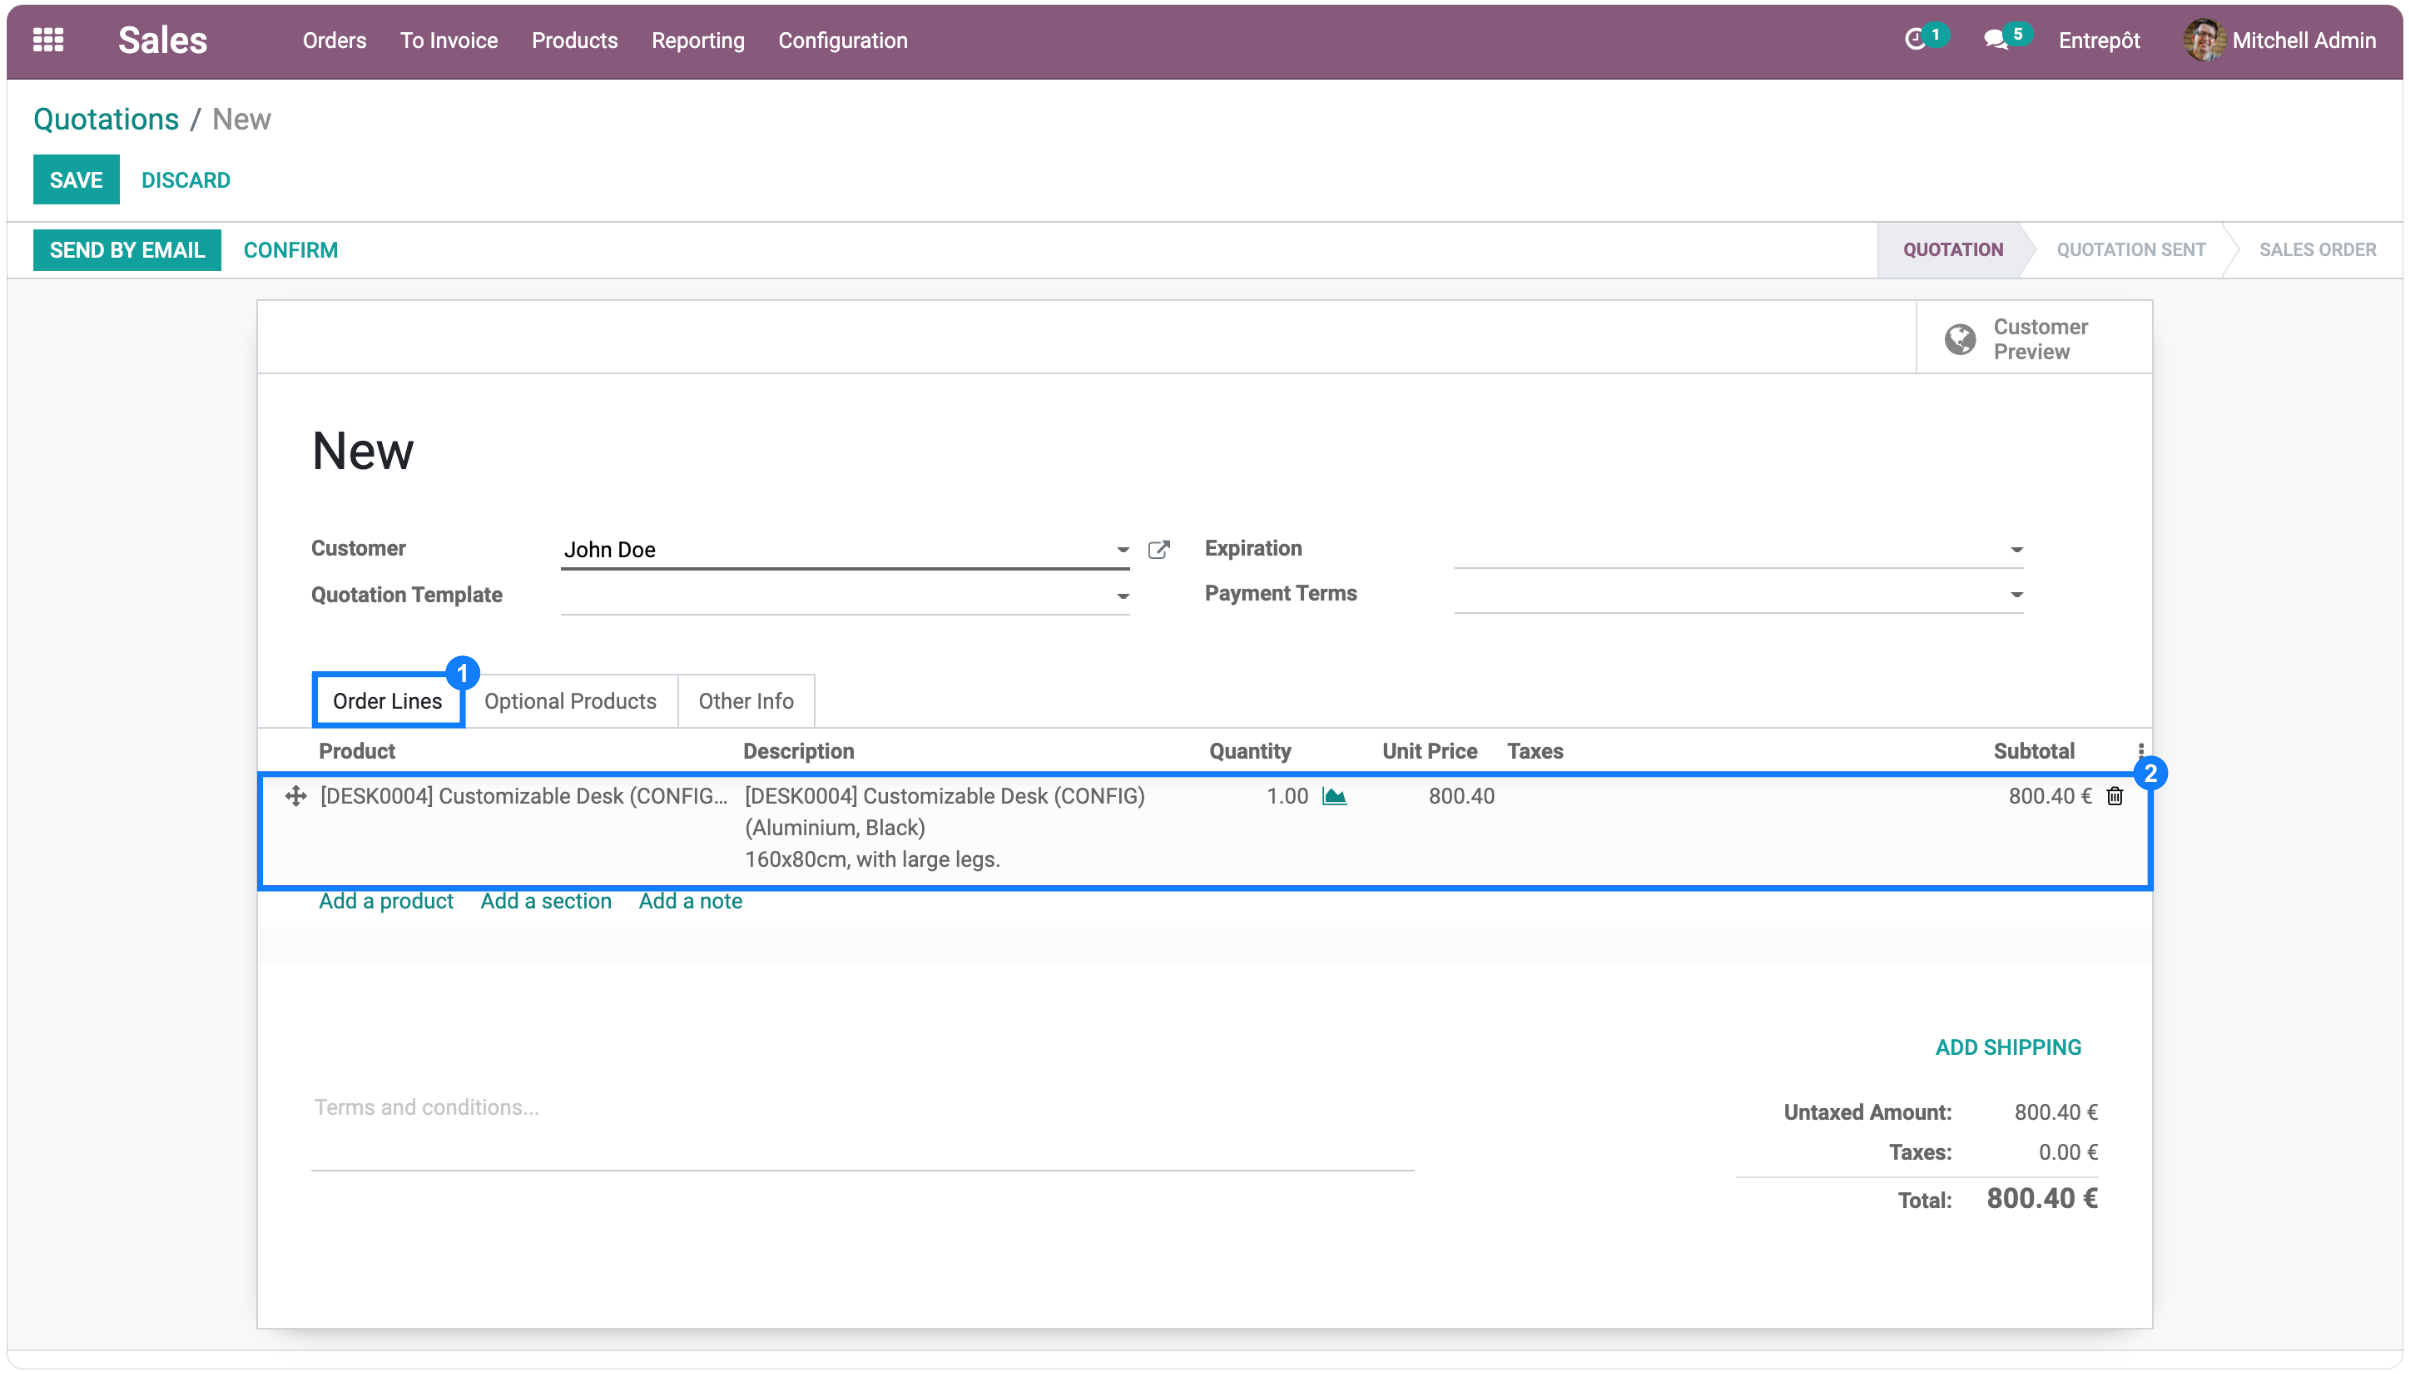Click the 800.40 € subtotal cell
The height and width of the screenshot is (1374, 2409).
pyautogui.click(x=2049, y=796)
